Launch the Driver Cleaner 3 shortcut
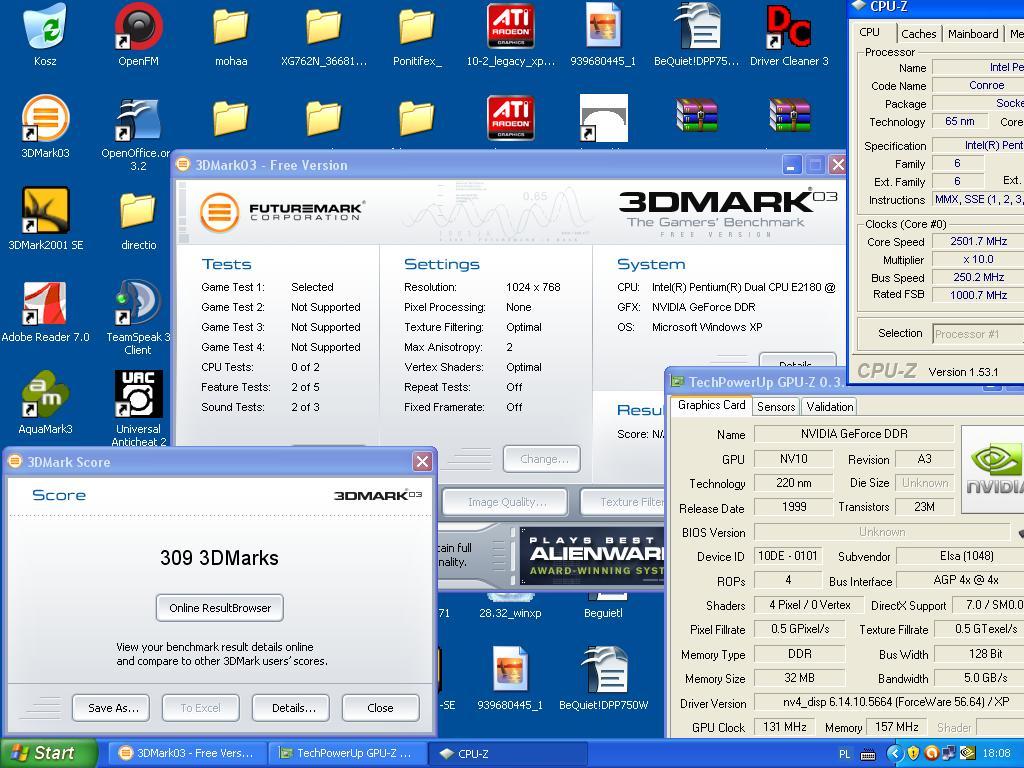This screenshot has height=768, width=1024. [789, 35]
